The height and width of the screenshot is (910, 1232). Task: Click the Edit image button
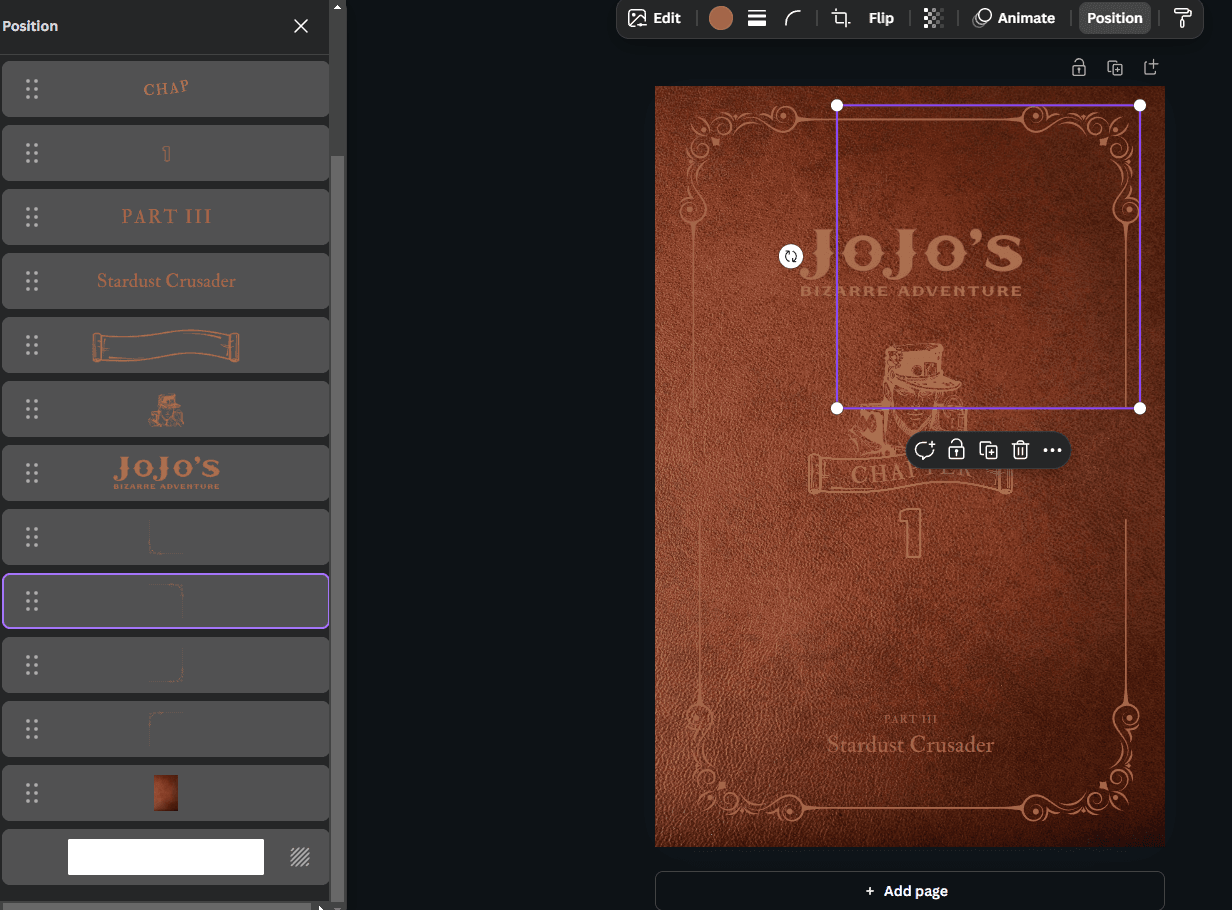[654, 18]
